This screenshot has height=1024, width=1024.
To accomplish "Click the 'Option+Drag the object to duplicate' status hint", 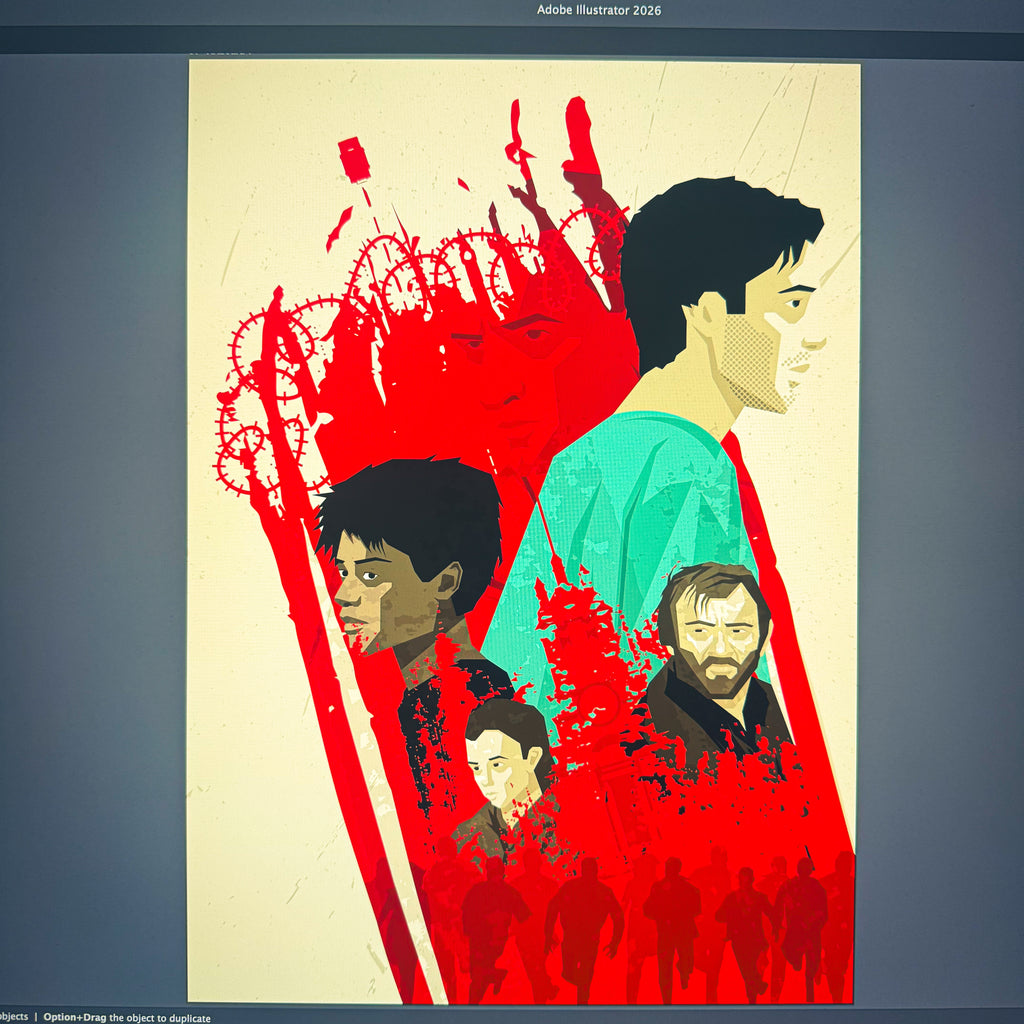I will [x=127, y=1017].
